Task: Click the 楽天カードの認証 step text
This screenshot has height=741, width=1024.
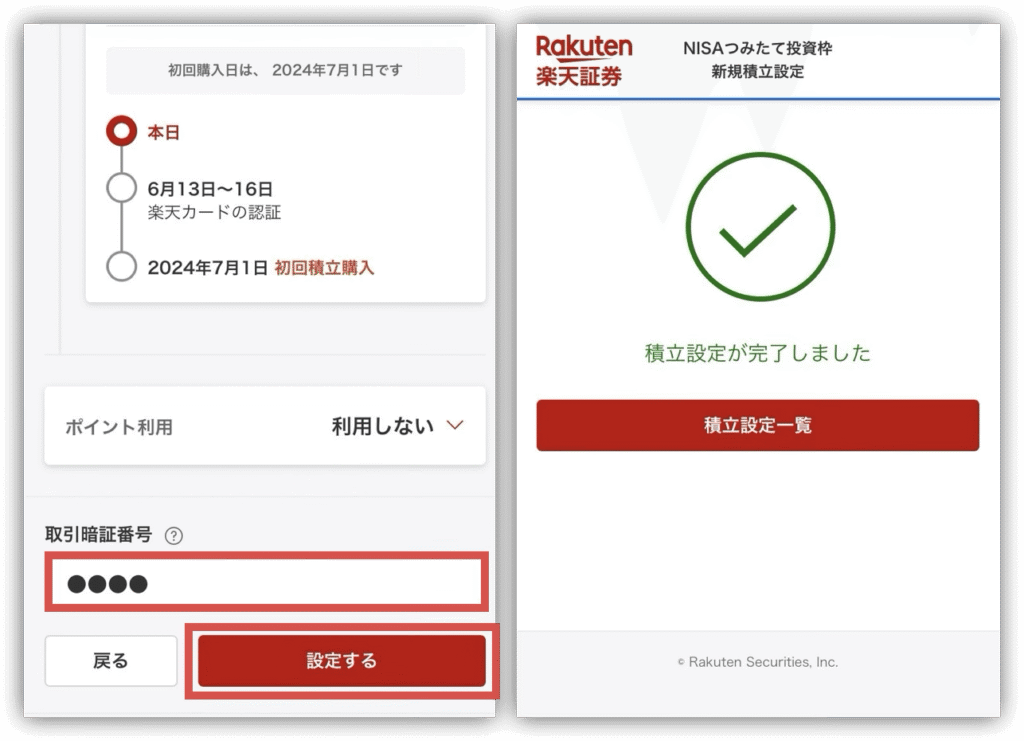Action: coord(214,212)
